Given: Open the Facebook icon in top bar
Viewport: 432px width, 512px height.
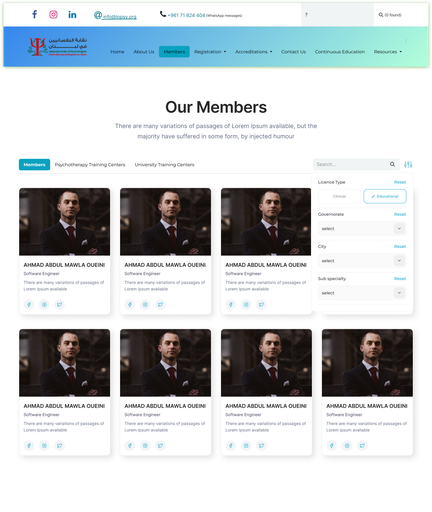Looking at the screenshot, I should point(34,14).
